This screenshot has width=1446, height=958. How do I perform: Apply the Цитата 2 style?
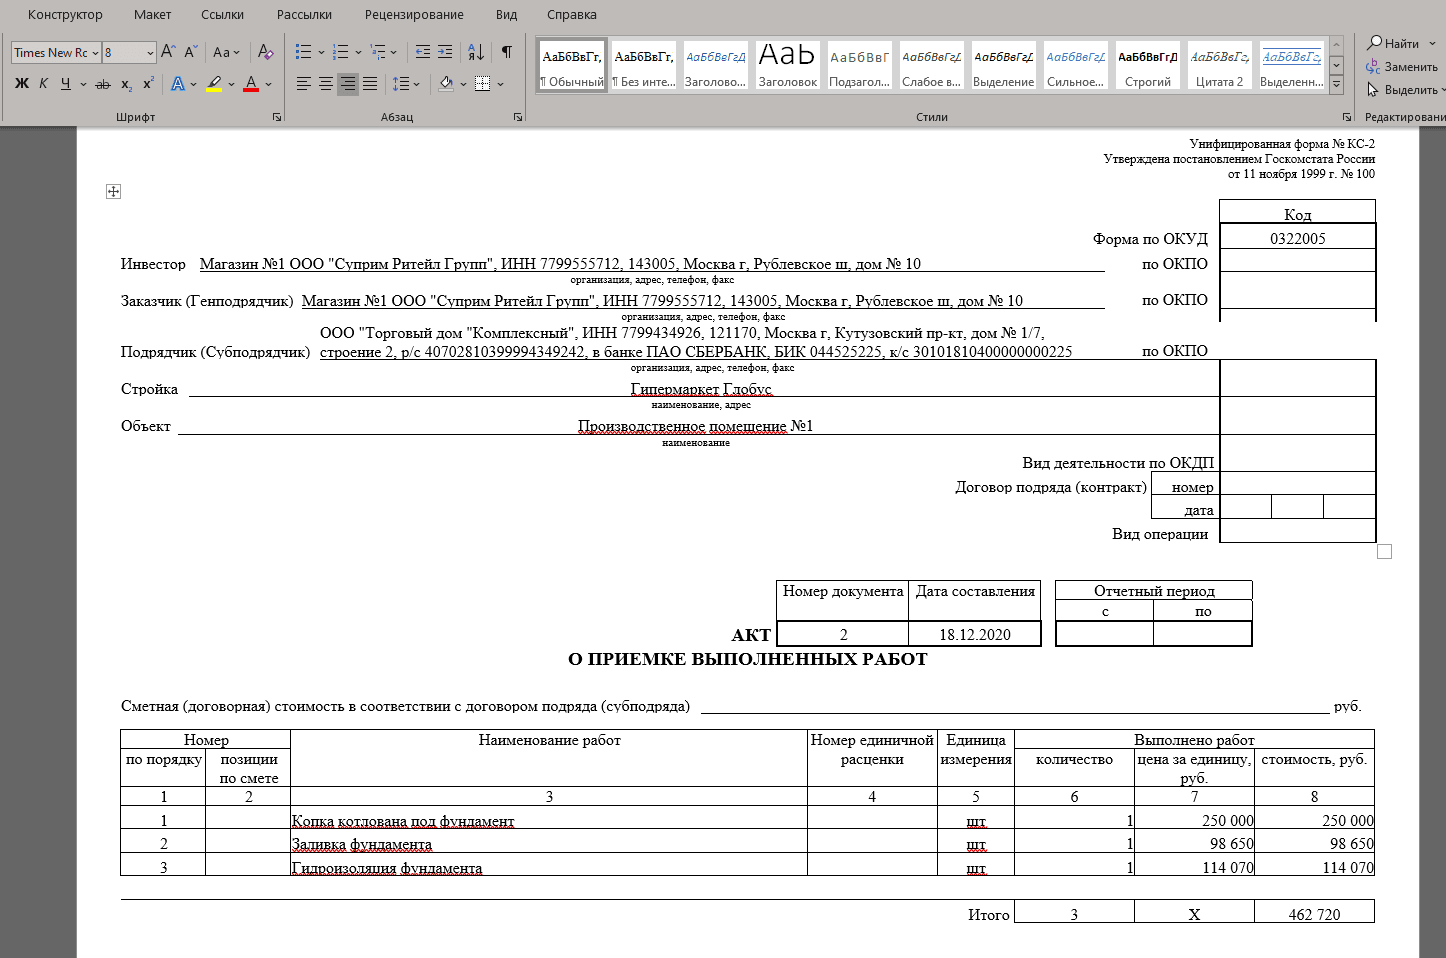point(1220,66)
